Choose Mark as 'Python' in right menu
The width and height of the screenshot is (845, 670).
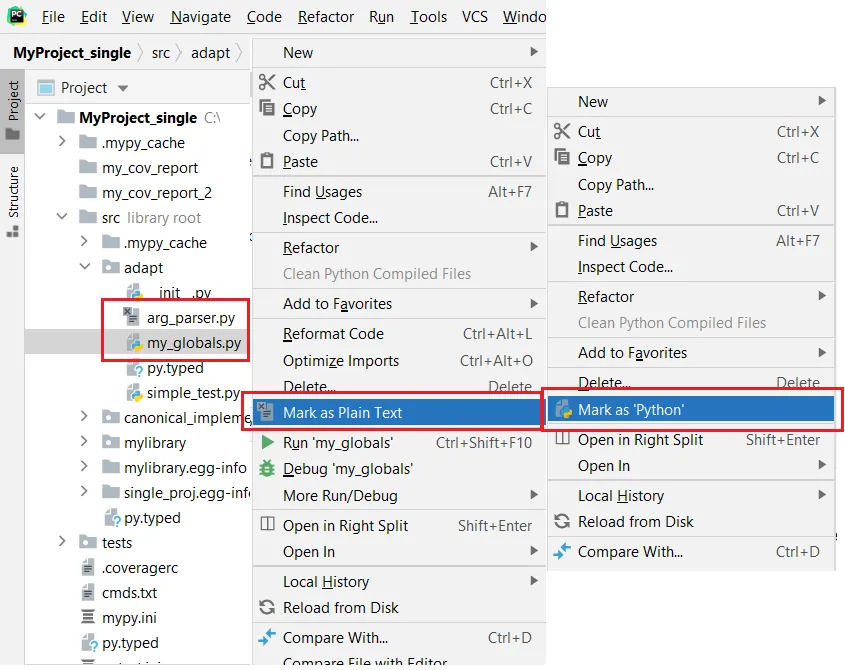[691, 410]
